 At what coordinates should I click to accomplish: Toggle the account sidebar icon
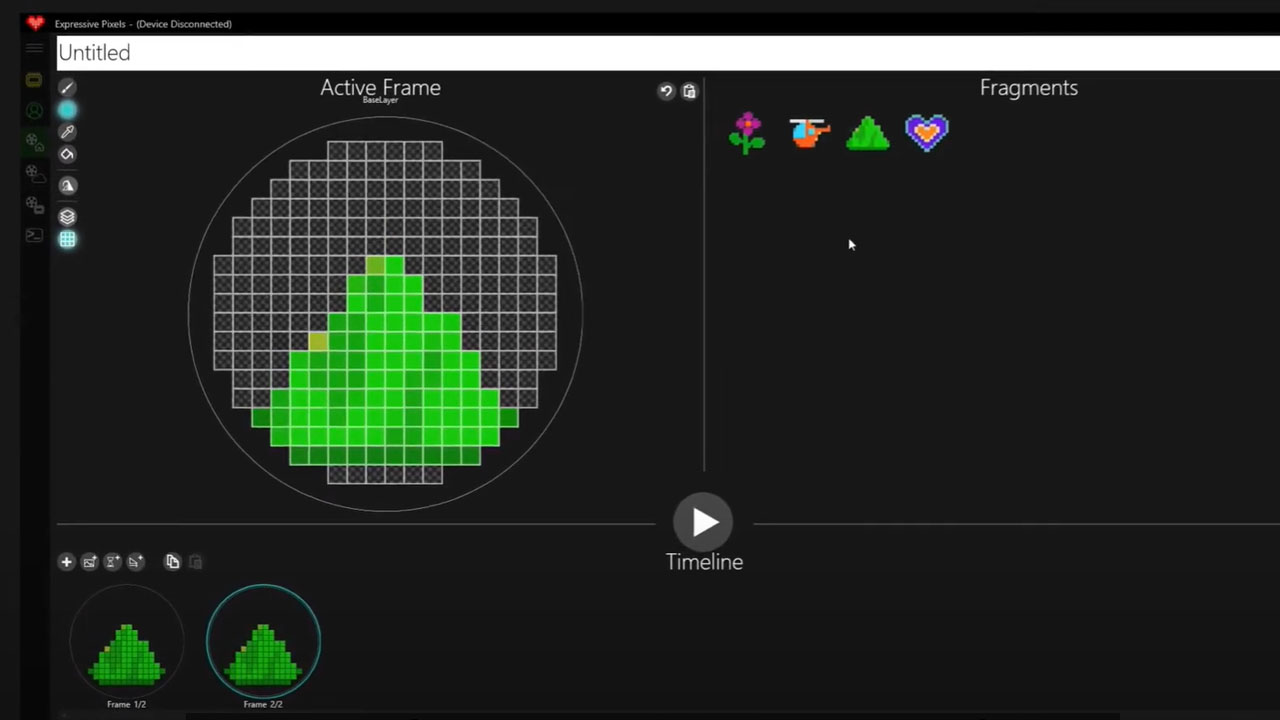tap(34, 110)
